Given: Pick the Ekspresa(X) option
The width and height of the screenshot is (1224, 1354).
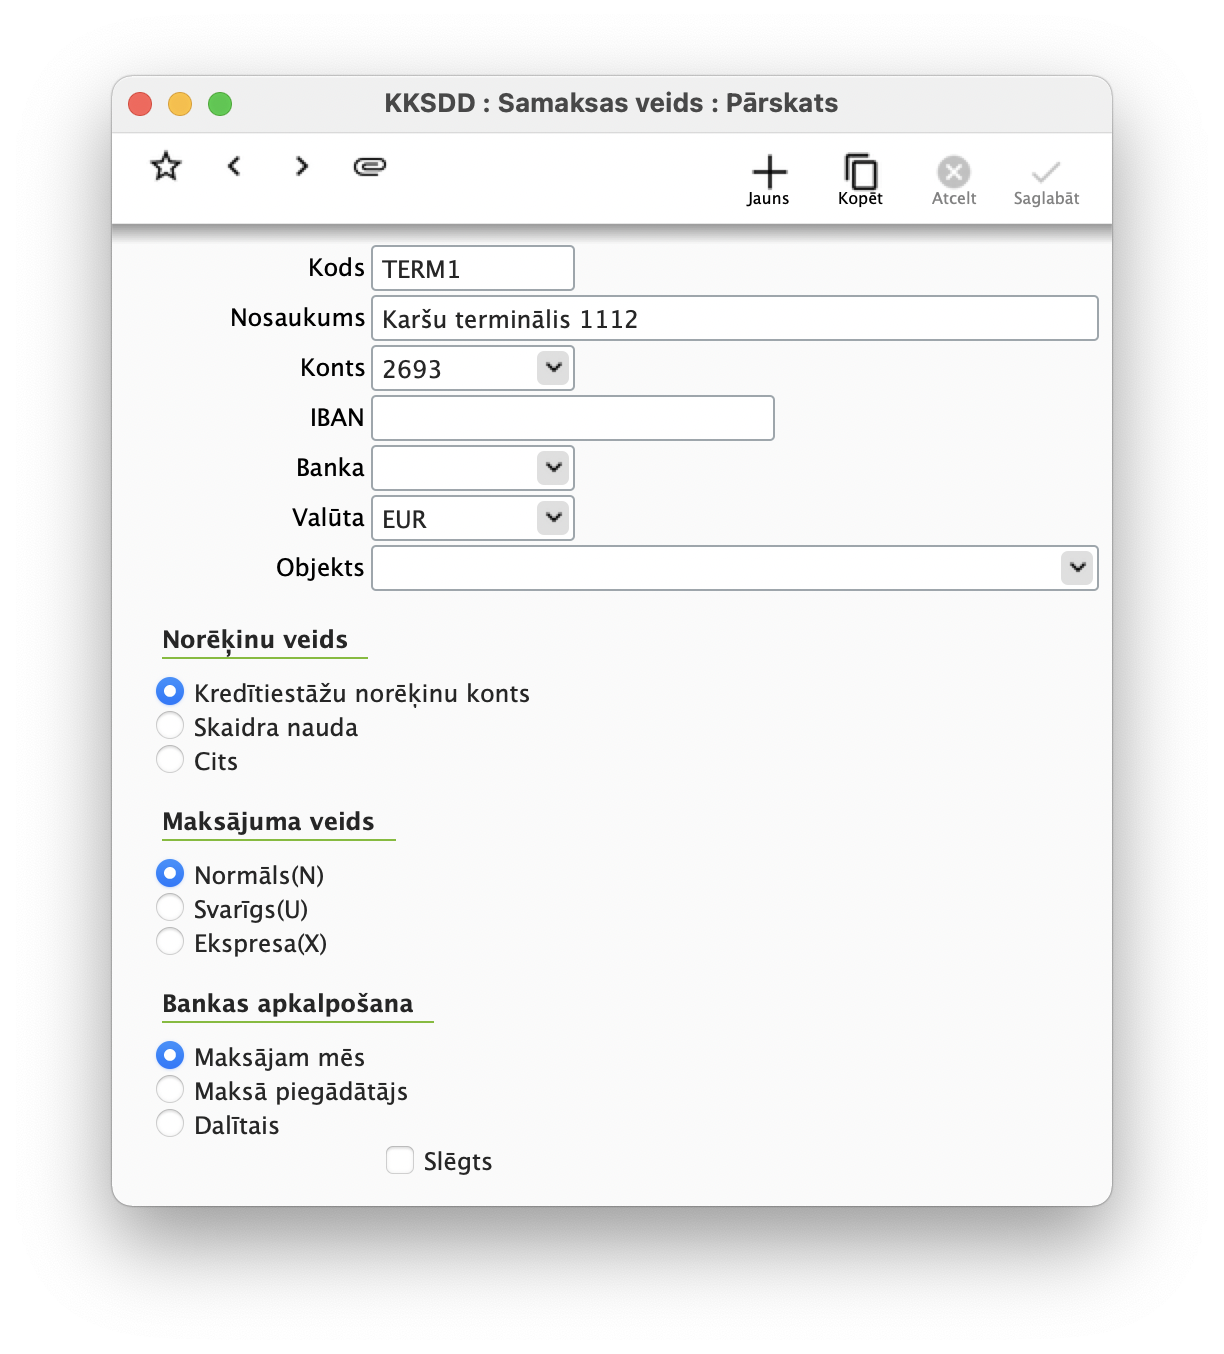Looking at the screenshot, I should pos(170,941).
